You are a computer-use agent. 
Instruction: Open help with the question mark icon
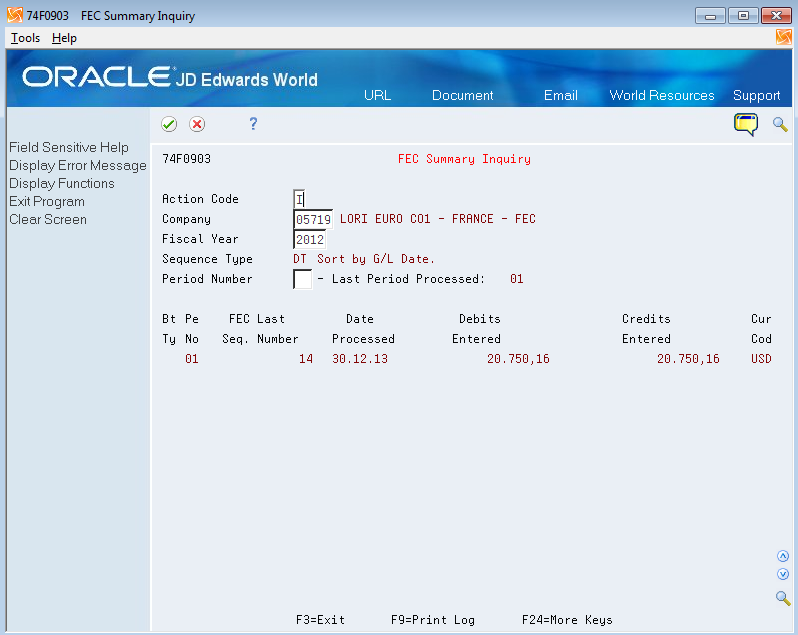tap(253, 124)
